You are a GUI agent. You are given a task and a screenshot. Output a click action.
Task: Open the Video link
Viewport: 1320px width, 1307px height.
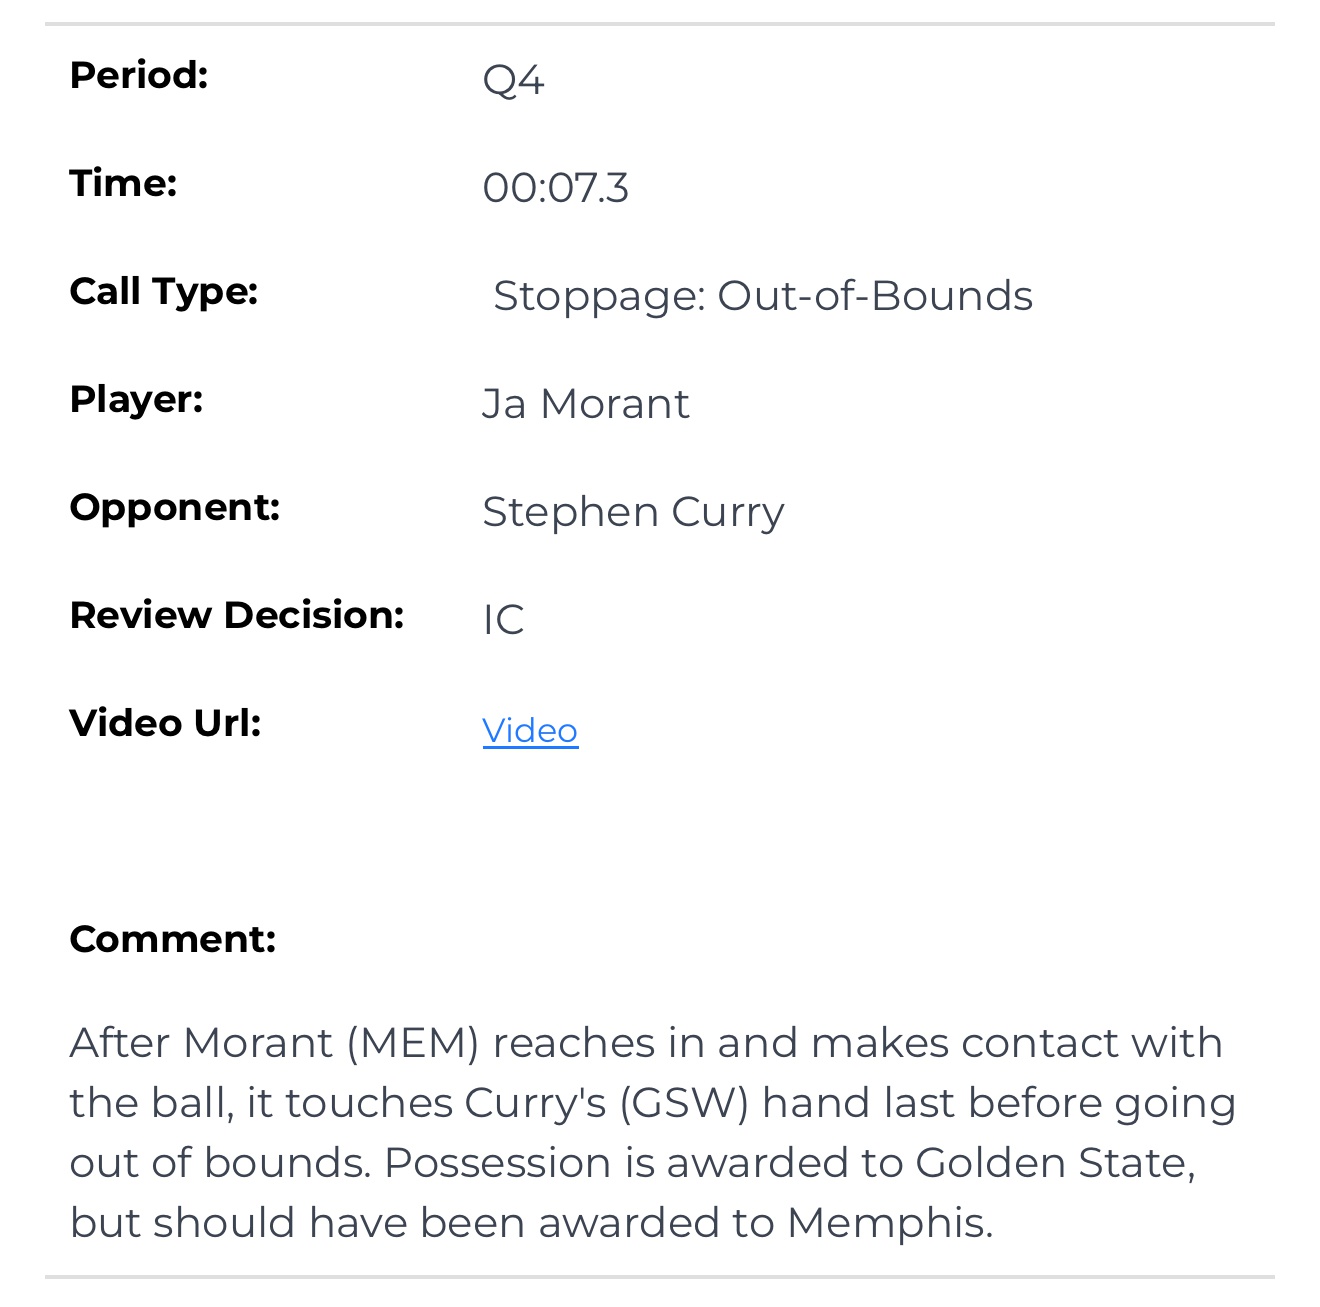(530, 731)
